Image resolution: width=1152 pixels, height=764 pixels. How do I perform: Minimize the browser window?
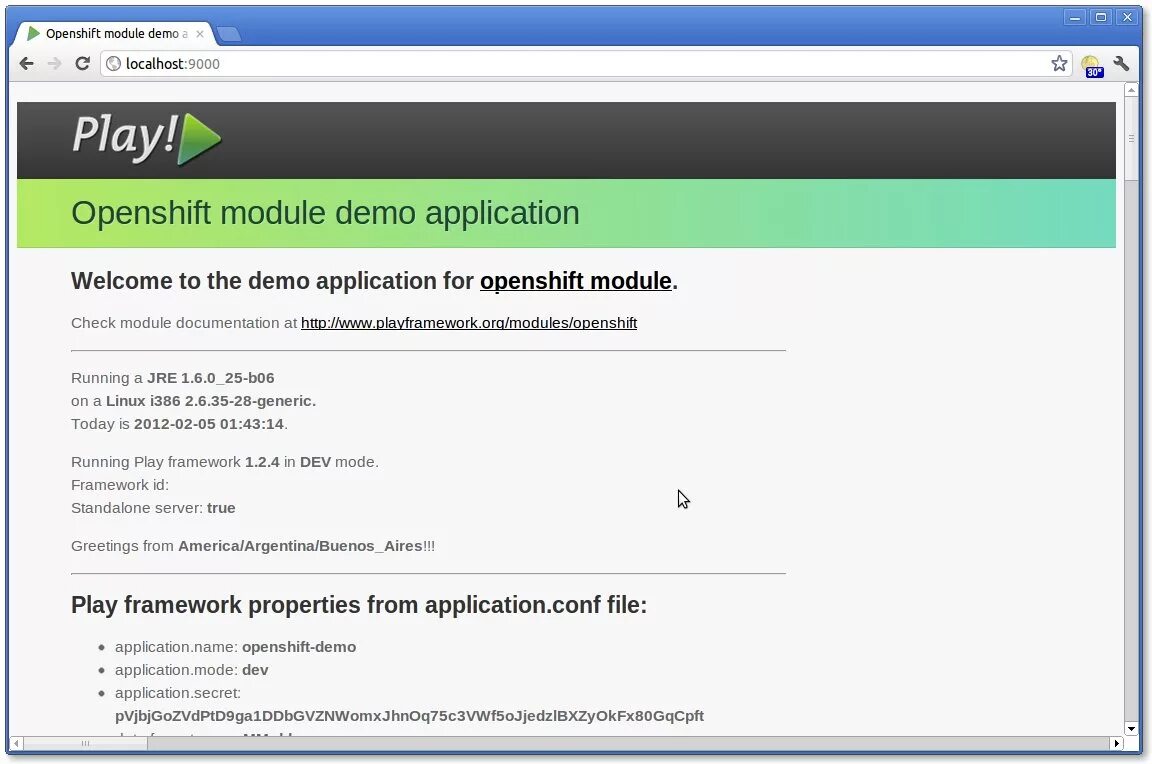click(1075, 17)
